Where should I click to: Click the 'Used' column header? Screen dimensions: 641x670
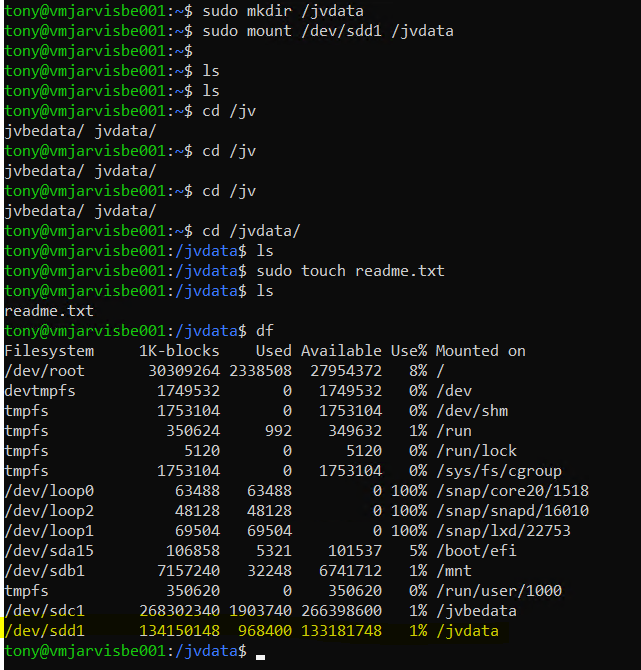pos(273,351)
